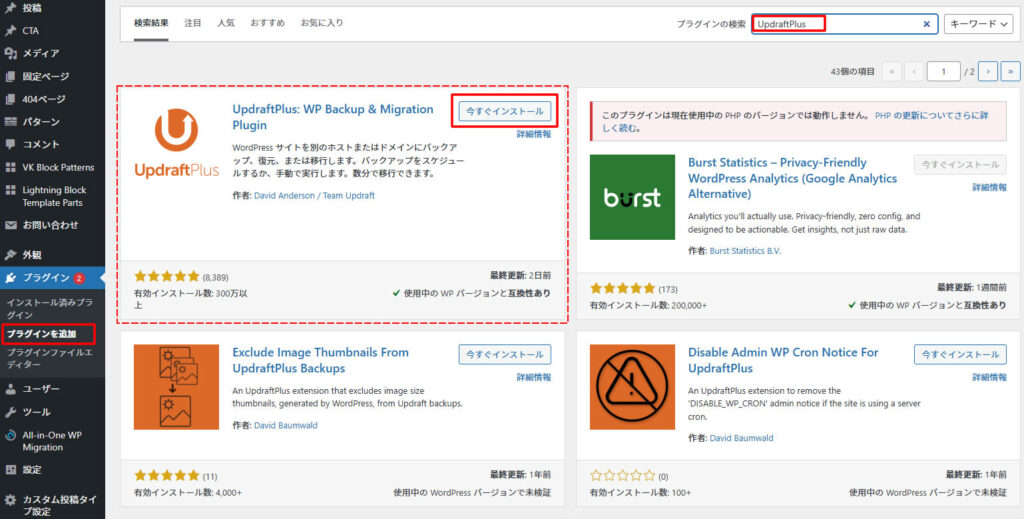Clear the plugin search with X icon

926,24
